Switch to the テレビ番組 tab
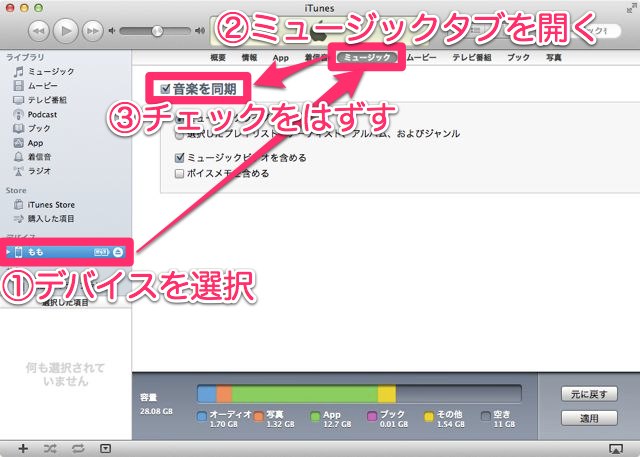Viewport: 640px width, 457px height. tap(471, 58)
